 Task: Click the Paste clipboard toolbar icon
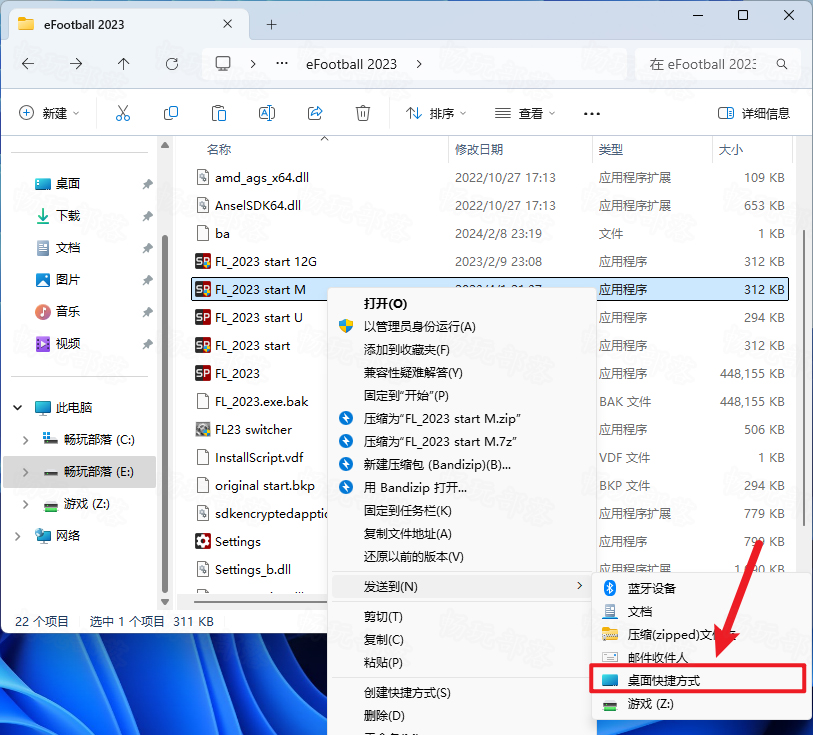tap(219, 113)
